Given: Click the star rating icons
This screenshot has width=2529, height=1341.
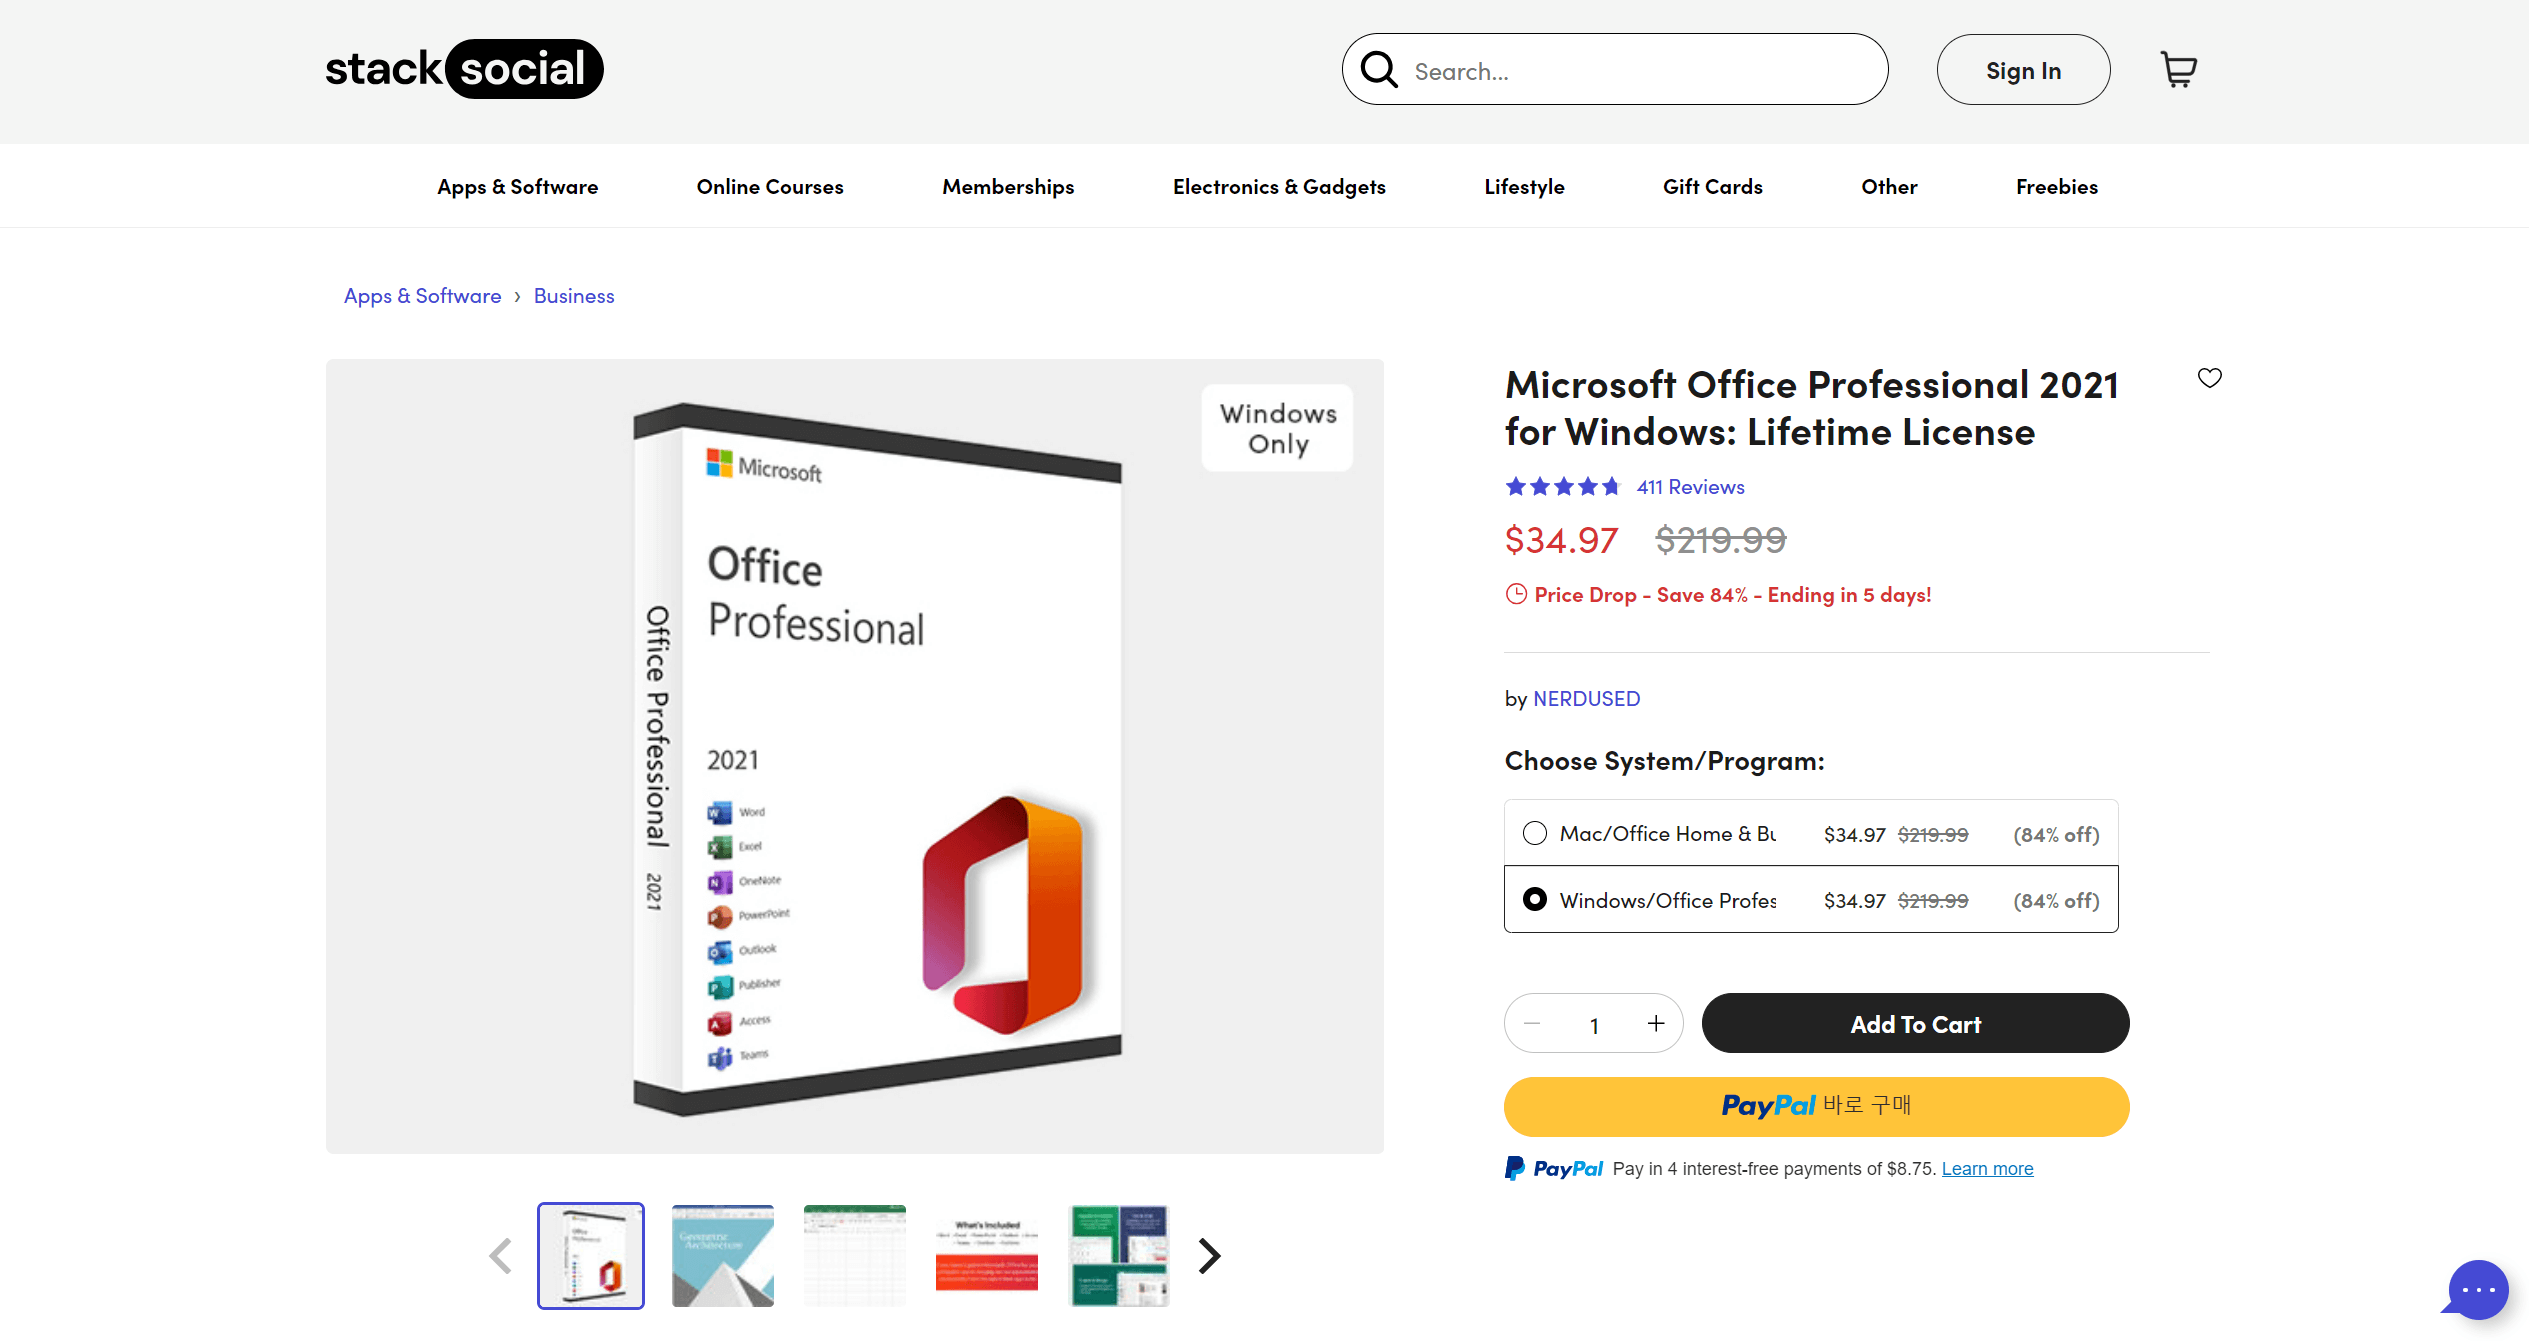Looking at the screenshot, I should (1562, 487).
